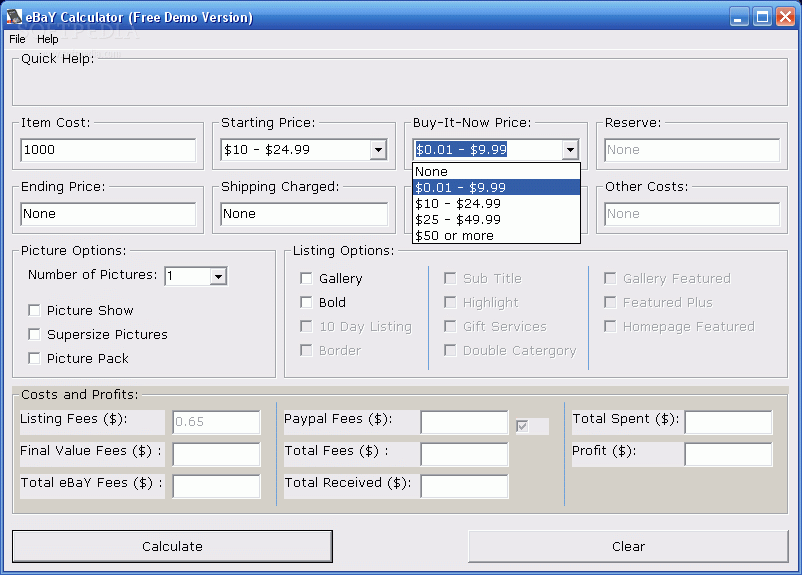Select None in Buy-It-Now price list
This screenshot has width=802, height=575.
(496, 171)
